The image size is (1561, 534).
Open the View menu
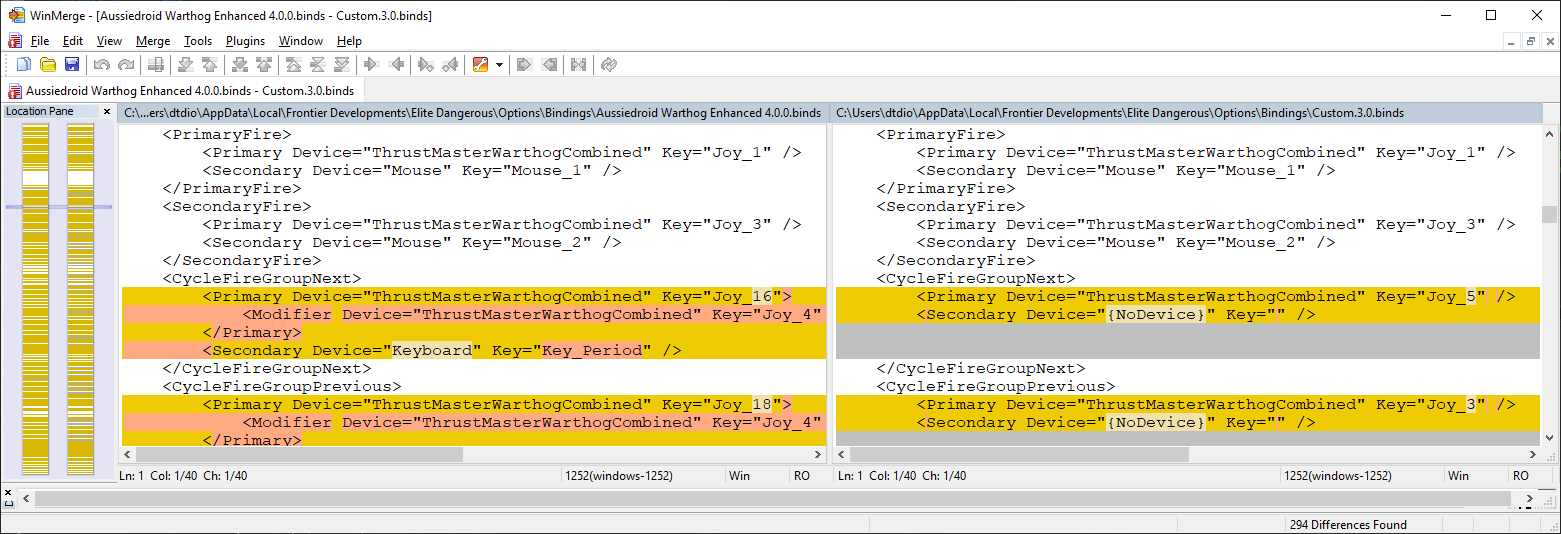[x=109, y=41]
